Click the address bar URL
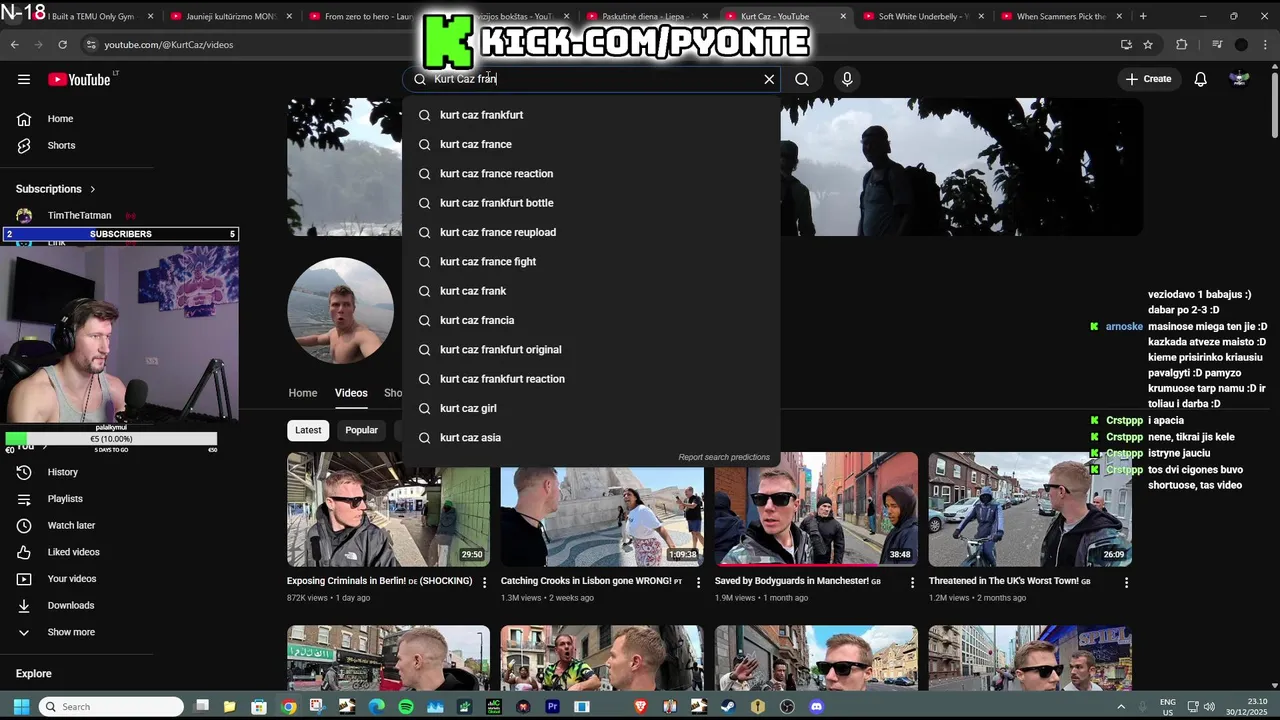 coord(169,45)
